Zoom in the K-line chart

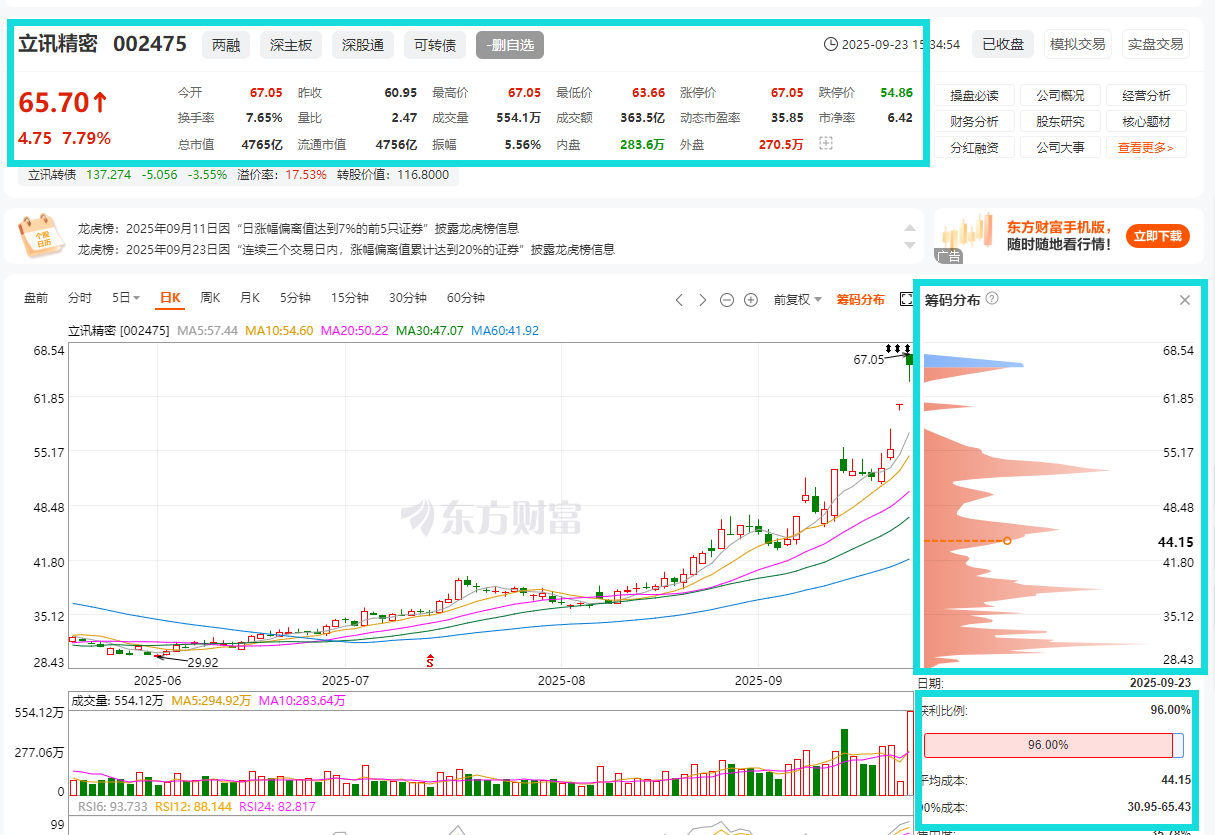(751, 299)
